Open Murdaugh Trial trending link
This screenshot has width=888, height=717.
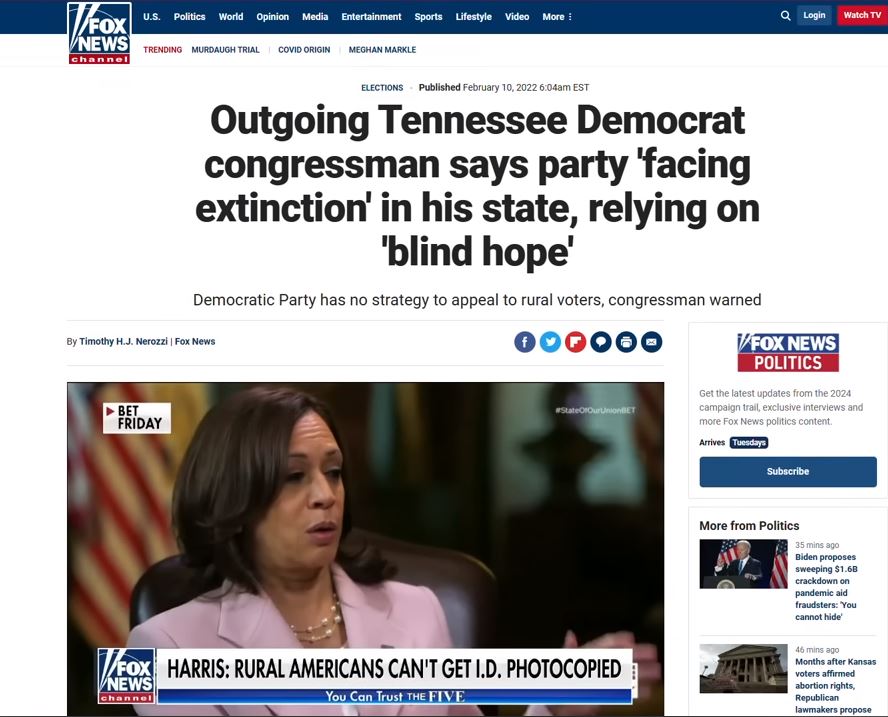(225, 50)
